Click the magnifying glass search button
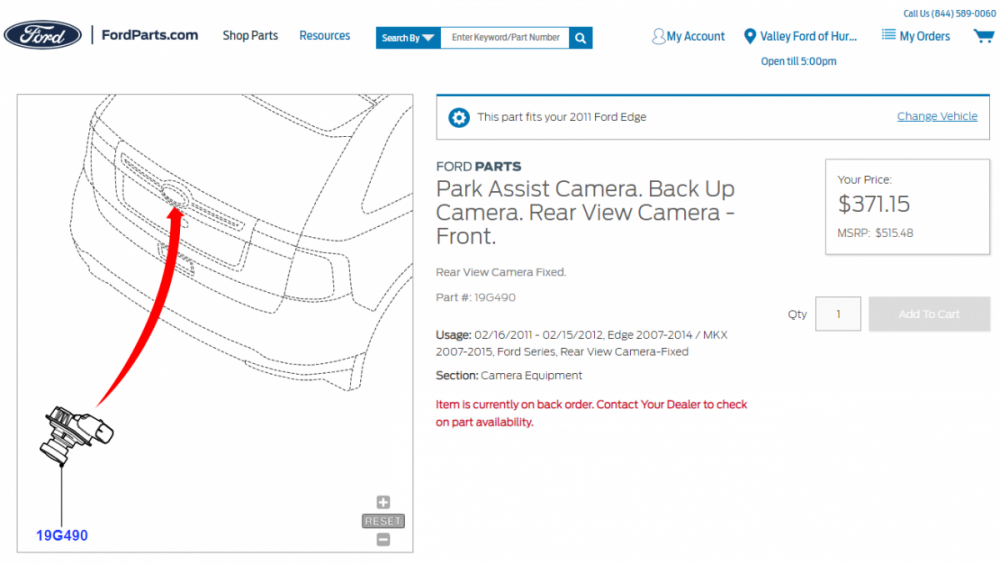 [x=581, y=38]
